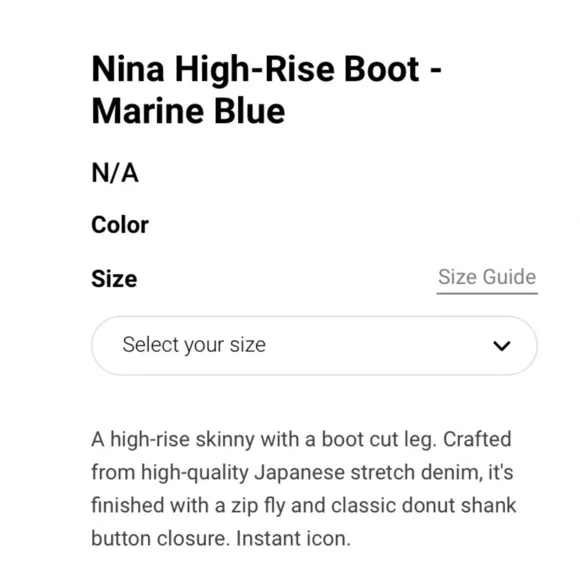Viewport: 580px width, 580px height.
Task: Click the 'Select your size' placeholder text
Action: pos(194,345)
